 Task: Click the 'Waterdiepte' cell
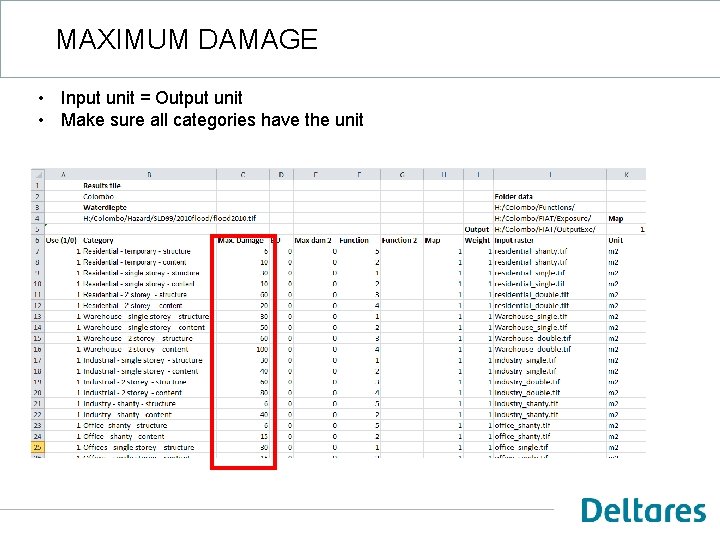105,208
